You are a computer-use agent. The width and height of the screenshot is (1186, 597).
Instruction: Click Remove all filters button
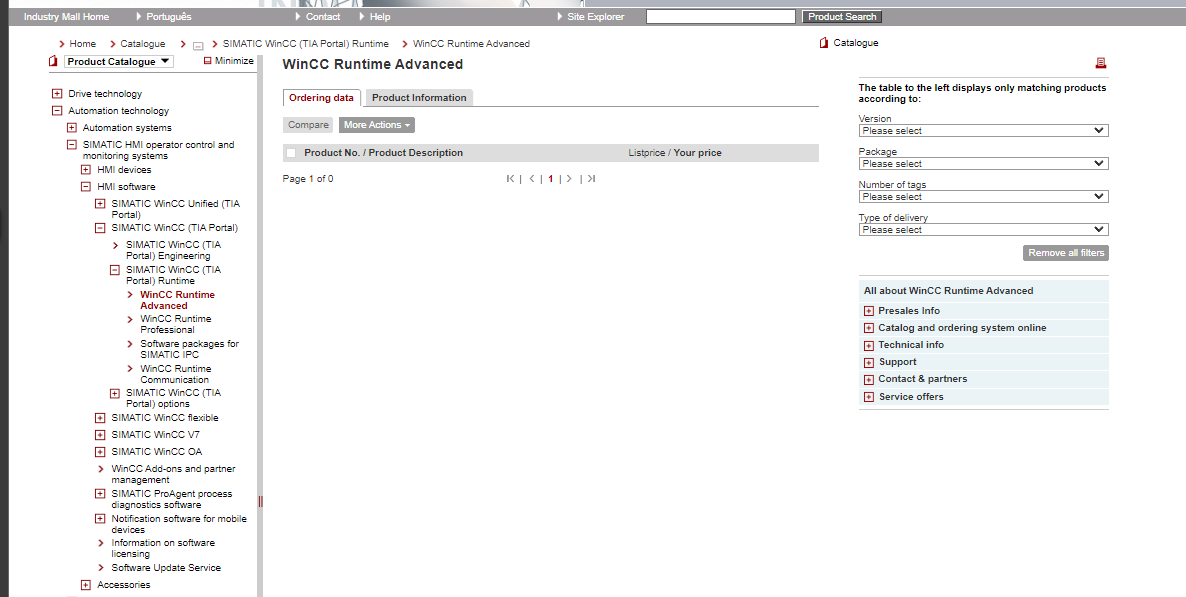(x=1066, y=253)
